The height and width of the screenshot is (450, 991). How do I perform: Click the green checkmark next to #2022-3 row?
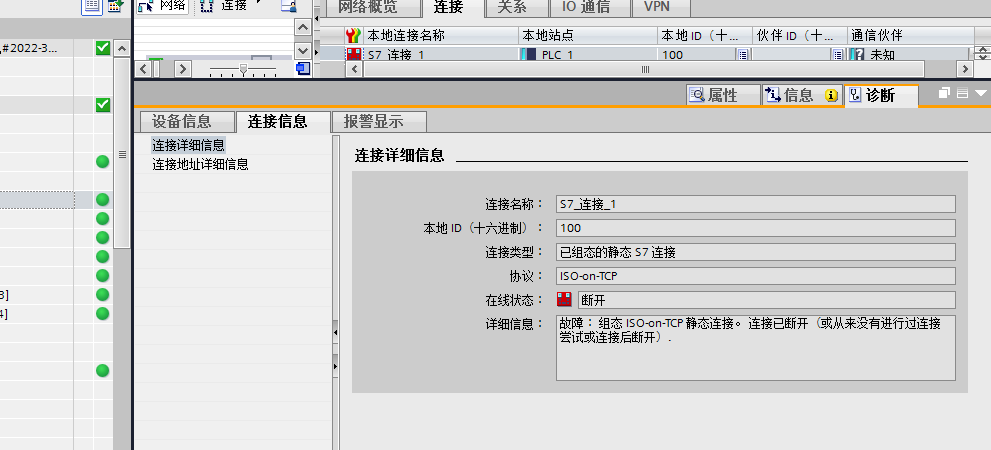click(x=102, y=48)
